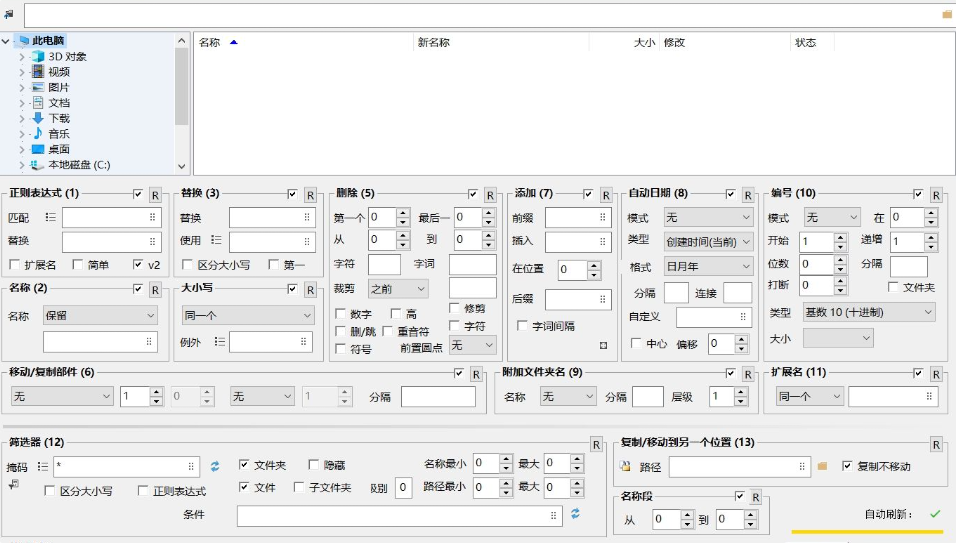Click R reset for 自动日期 (8)
957x543 pixels.
tap(748, 195)
